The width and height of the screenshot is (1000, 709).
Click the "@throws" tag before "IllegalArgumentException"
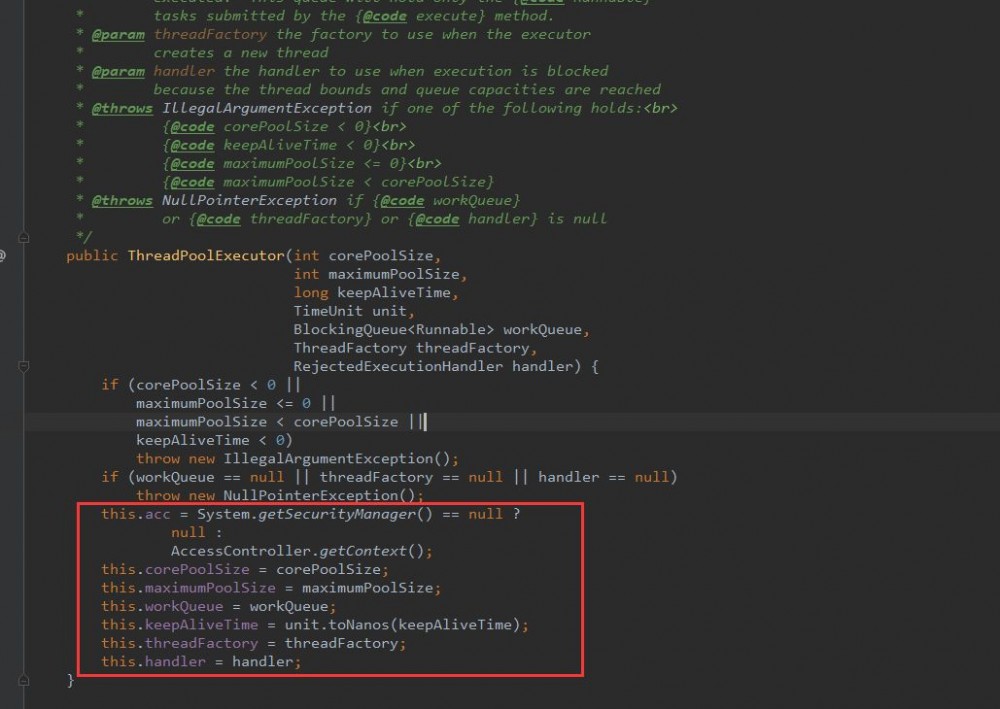(122, 108)
